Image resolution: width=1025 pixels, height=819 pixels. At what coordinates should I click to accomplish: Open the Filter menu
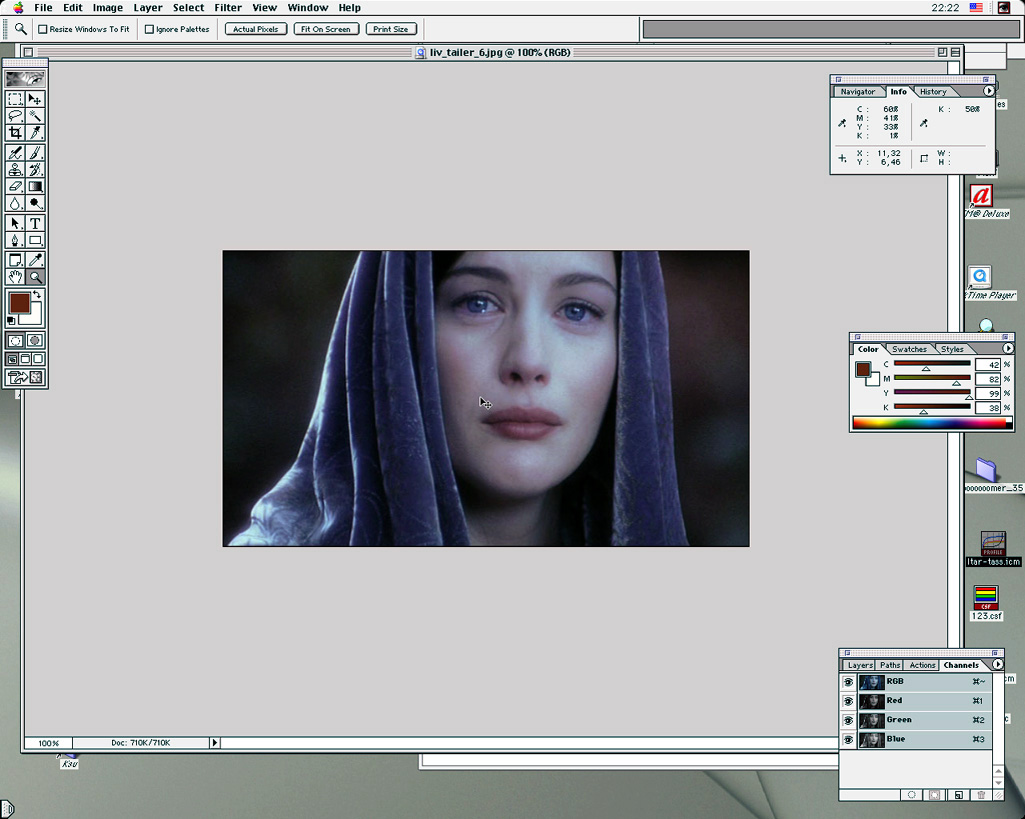coord(228,8)
